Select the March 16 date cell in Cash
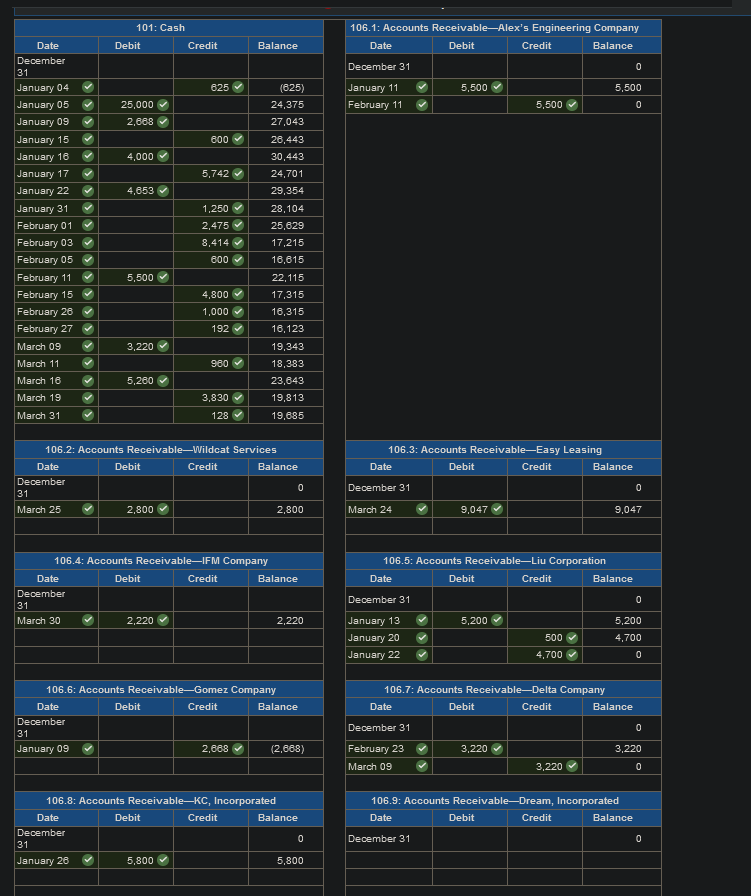 tap(56, 381)
